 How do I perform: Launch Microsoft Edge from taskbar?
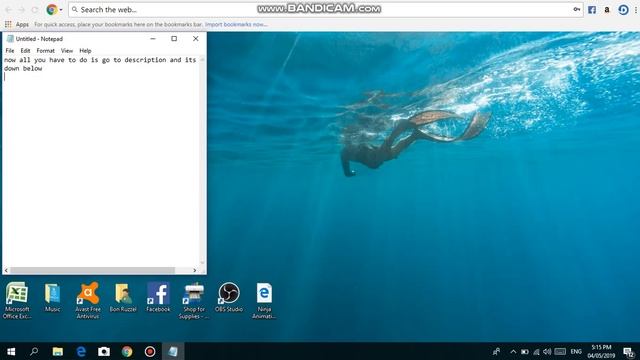[x=81, y=351]
